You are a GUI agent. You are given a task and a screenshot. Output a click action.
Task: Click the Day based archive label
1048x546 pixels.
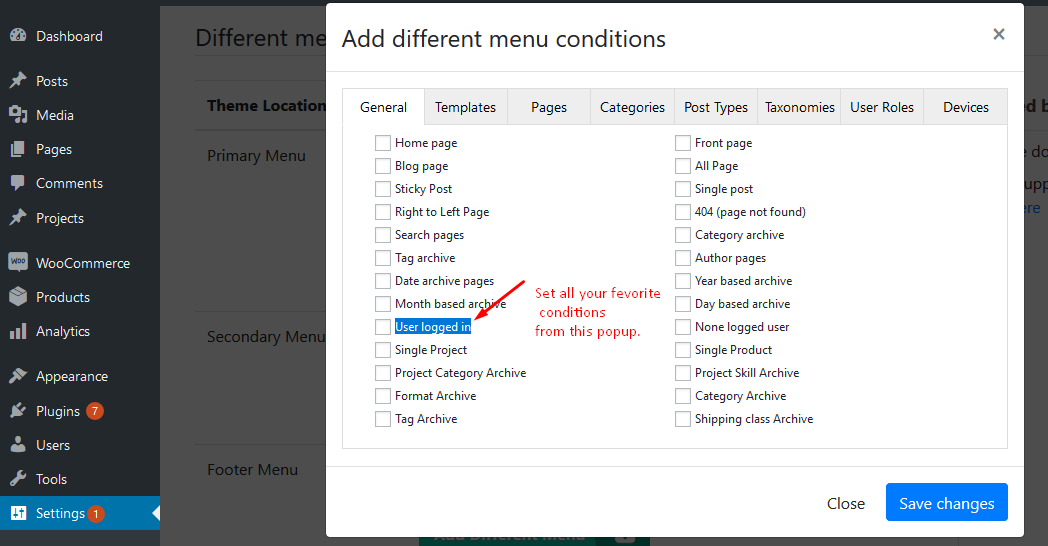[743, 304]
